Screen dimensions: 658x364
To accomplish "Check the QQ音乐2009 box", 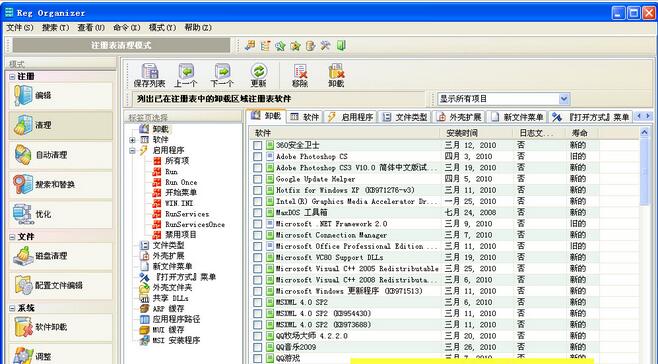I will 258,347.
